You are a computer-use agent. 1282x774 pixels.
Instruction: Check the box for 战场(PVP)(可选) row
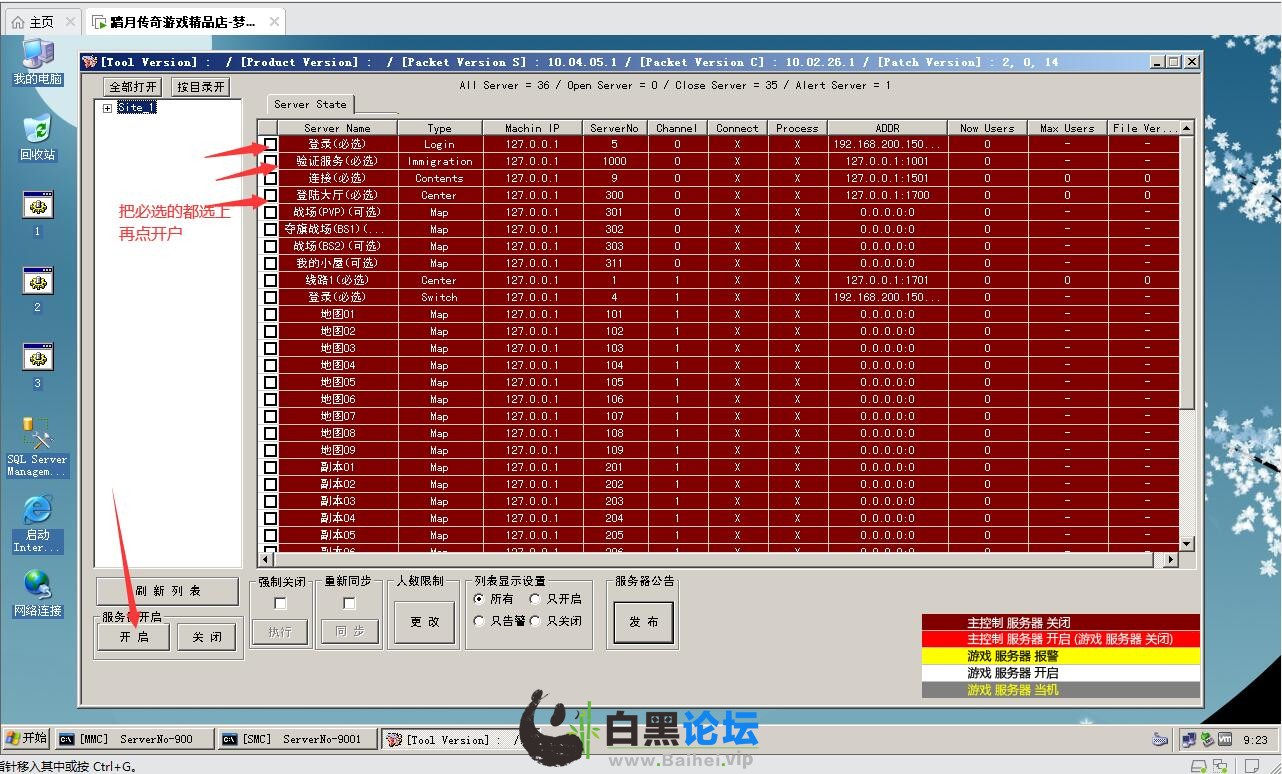[270, 212]
